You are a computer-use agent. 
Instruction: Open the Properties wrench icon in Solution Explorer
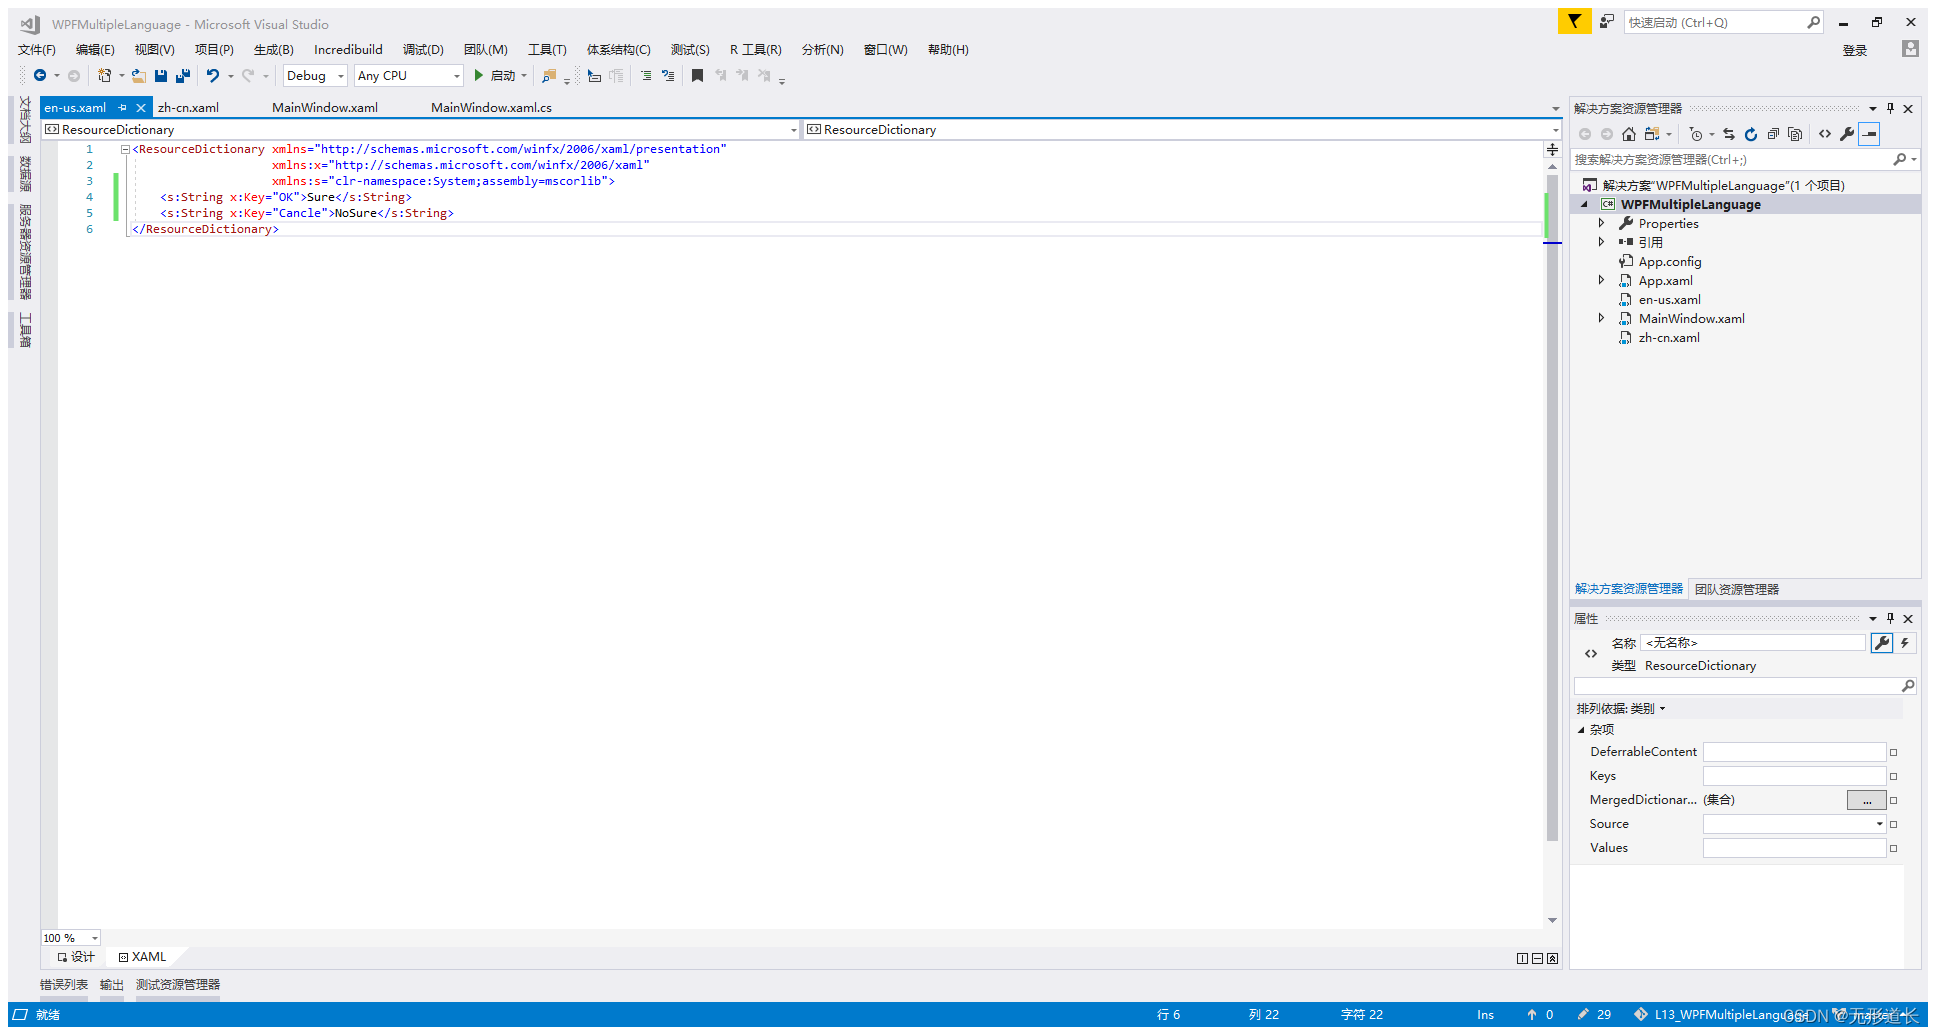[x=1847, y=134]
